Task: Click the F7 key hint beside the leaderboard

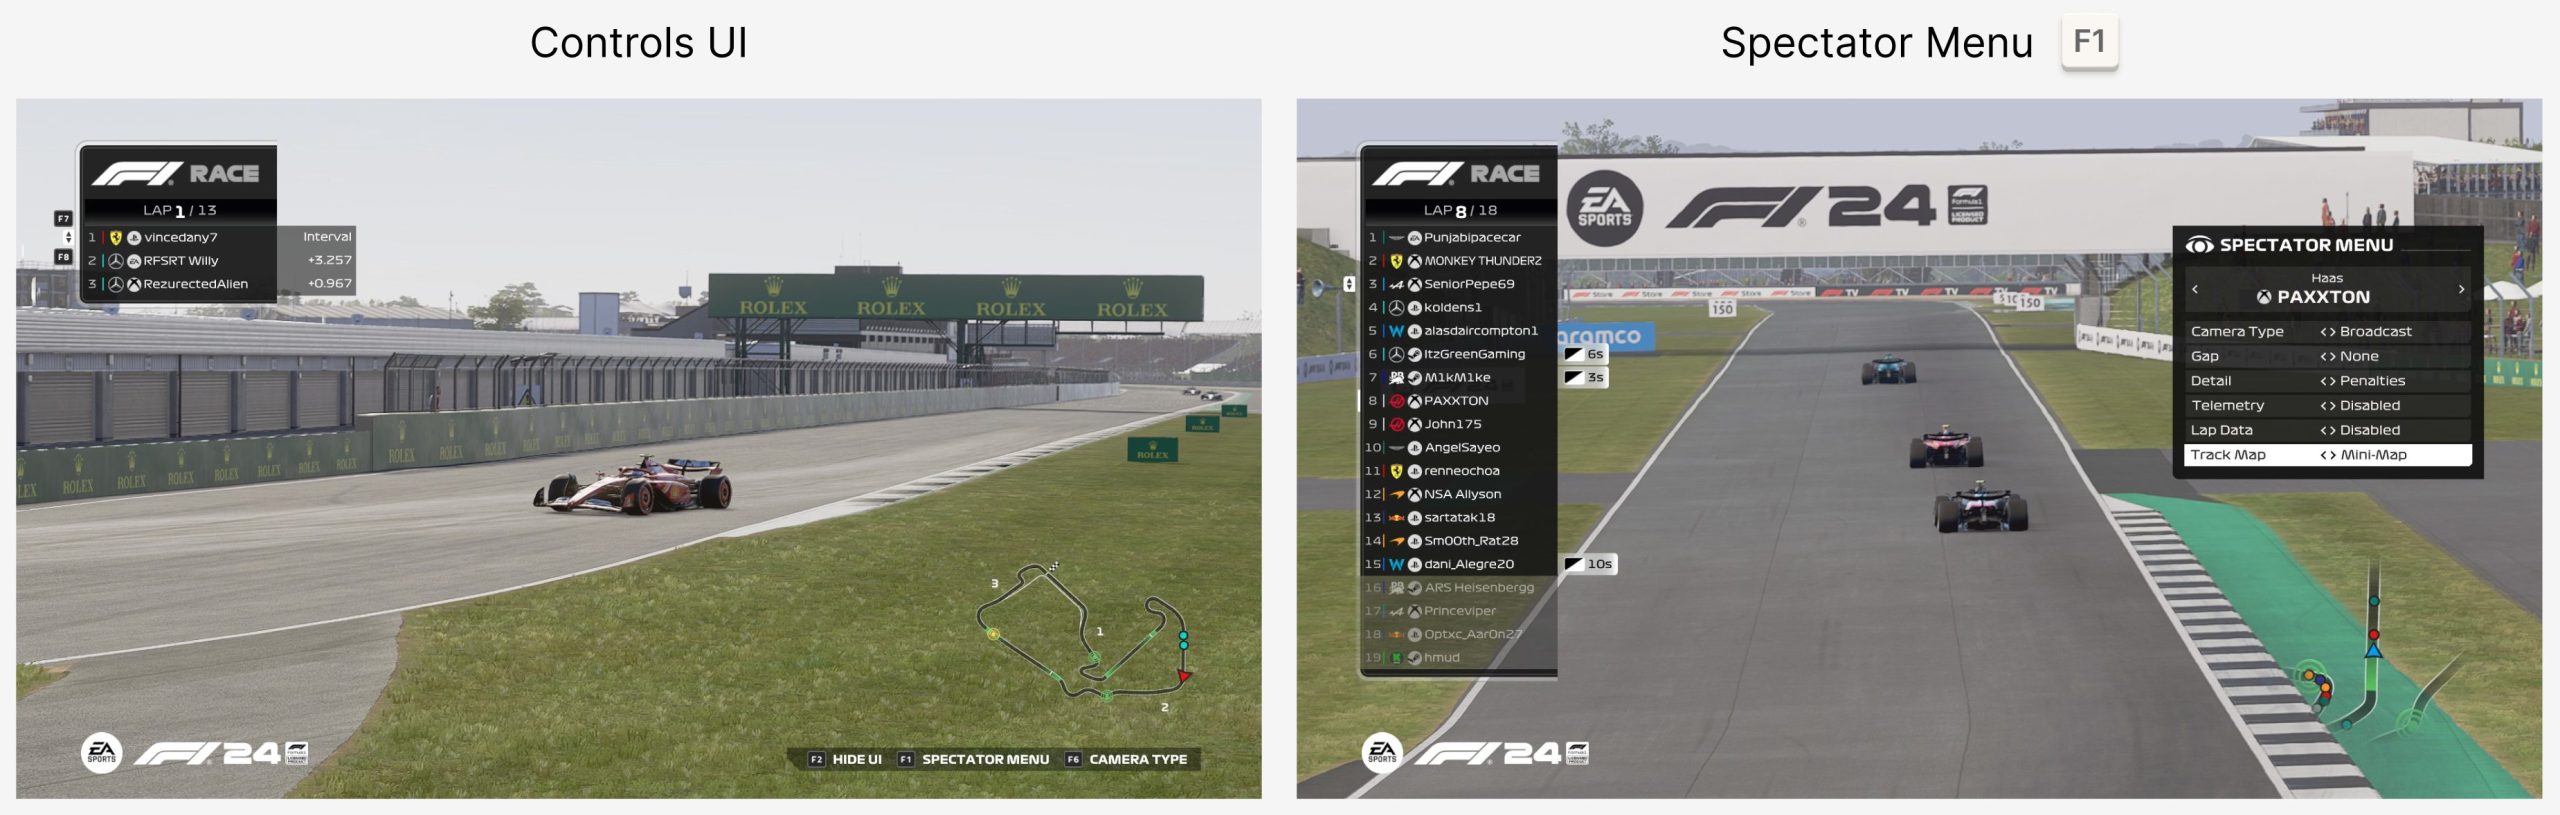Action: pyautogui.click(x=63, y=218)
